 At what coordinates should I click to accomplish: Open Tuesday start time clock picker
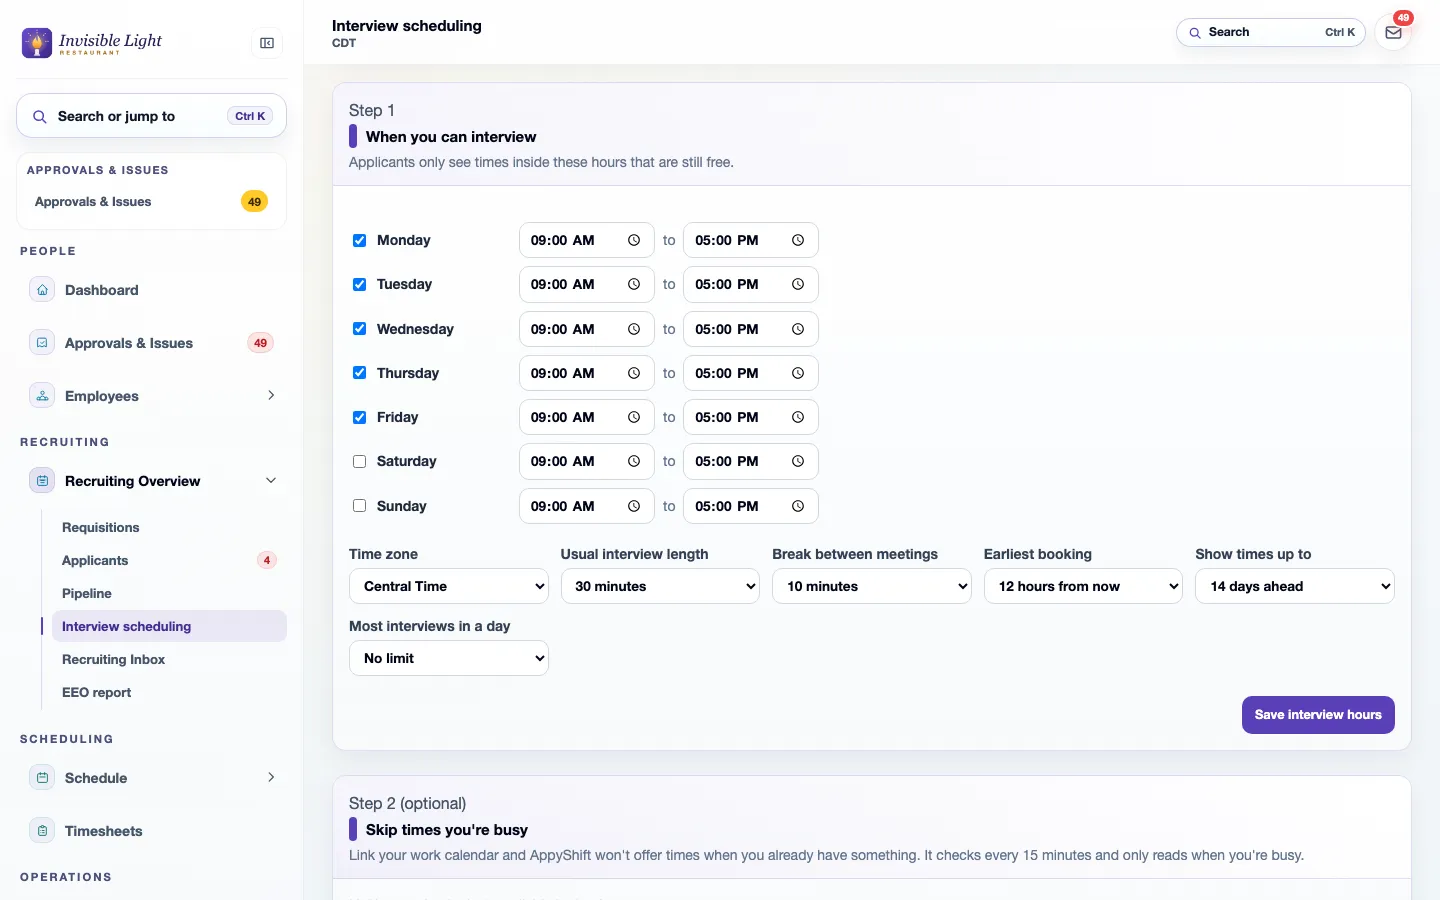coord(634,284)
